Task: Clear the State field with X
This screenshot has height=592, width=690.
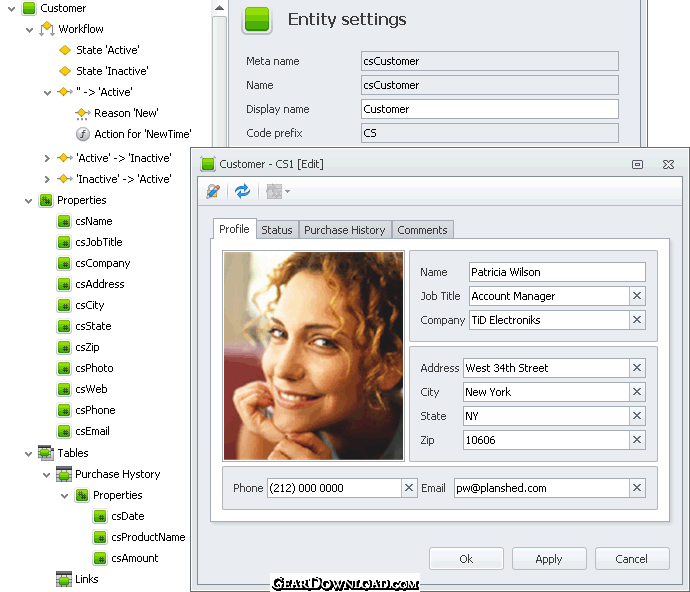Action: tap(637, 416)
